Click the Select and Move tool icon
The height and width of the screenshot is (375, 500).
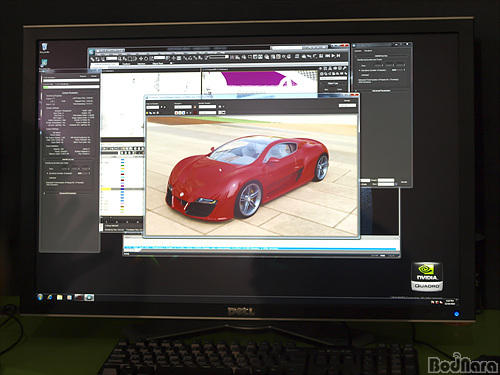pos(140,58)
